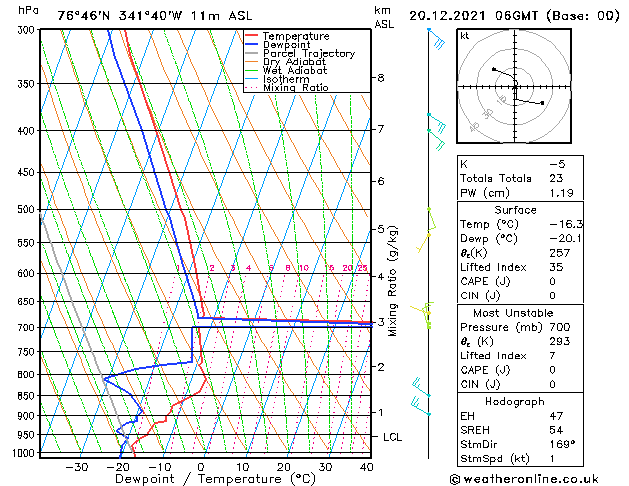This screenshot has height=486, width=629.
Task: Click the 5 km altitude label
Action: click(381, 229)
